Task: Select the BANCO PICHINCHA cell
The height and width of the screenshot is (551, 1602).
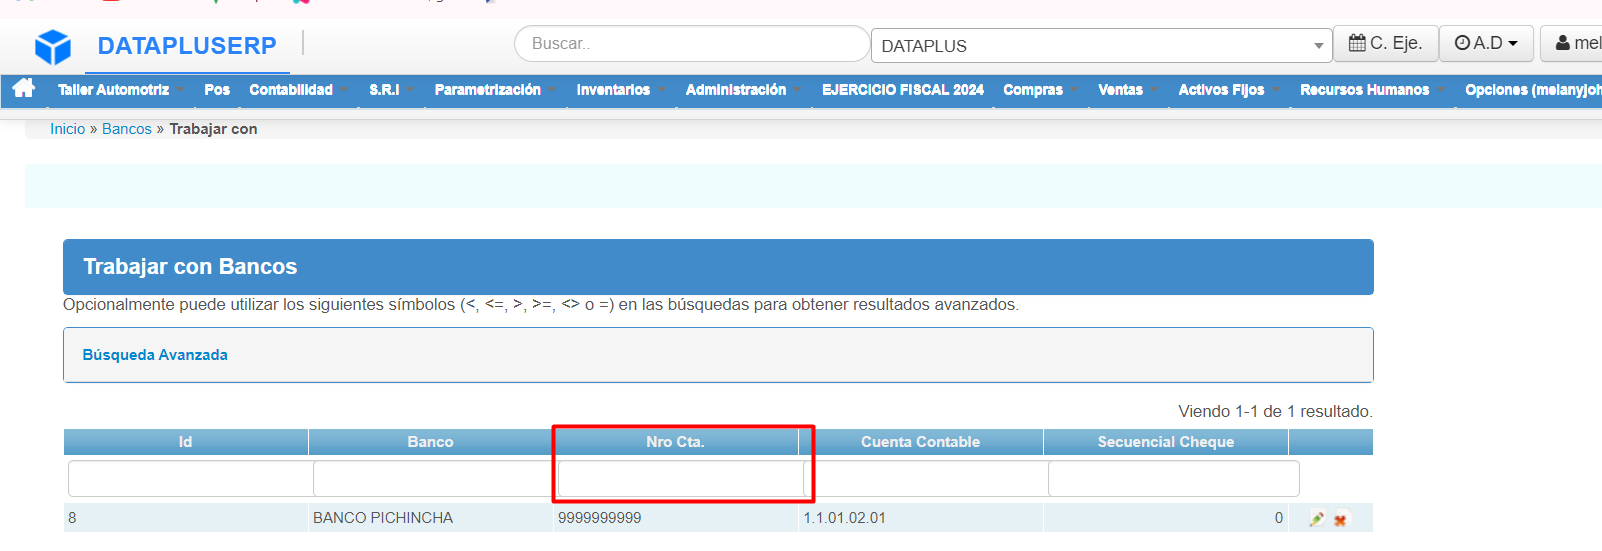Action: coord(430,518)
